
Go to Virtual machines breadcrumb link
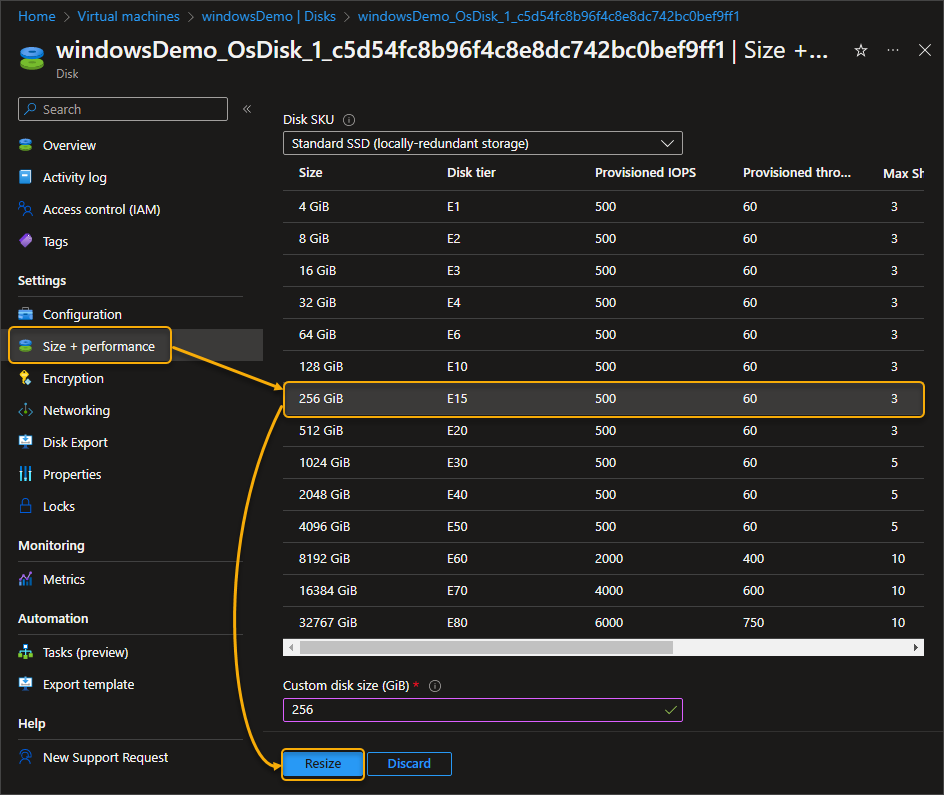128,16
